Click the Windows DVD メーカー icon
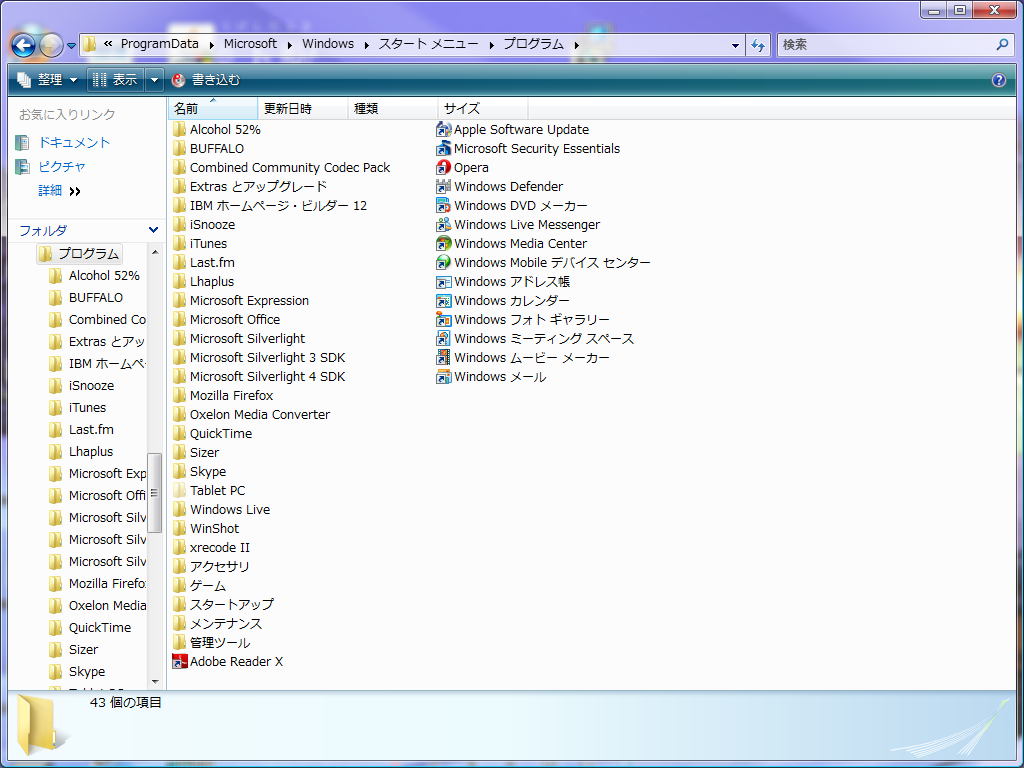Viewport: 1024px width, 768px height. pos(443,205)
